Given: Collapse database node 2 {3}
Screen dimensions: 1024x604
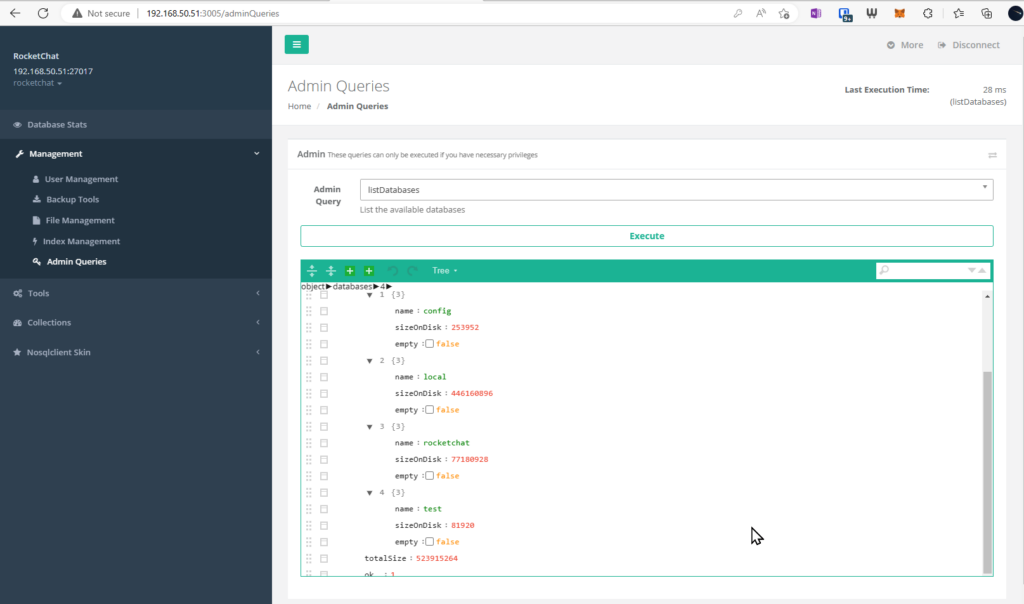Looking at the screenshot, I should pos(370,360).
